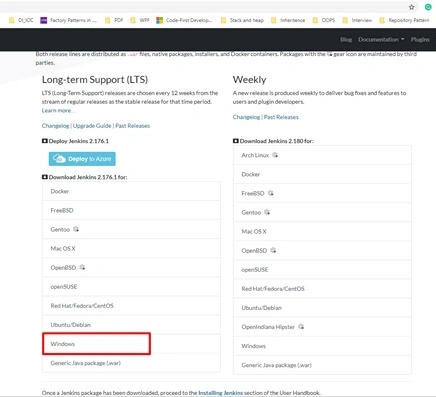Click the LTS Learn more link
Viewport: 436px width, 397px height.
click(x=58, y=110)
